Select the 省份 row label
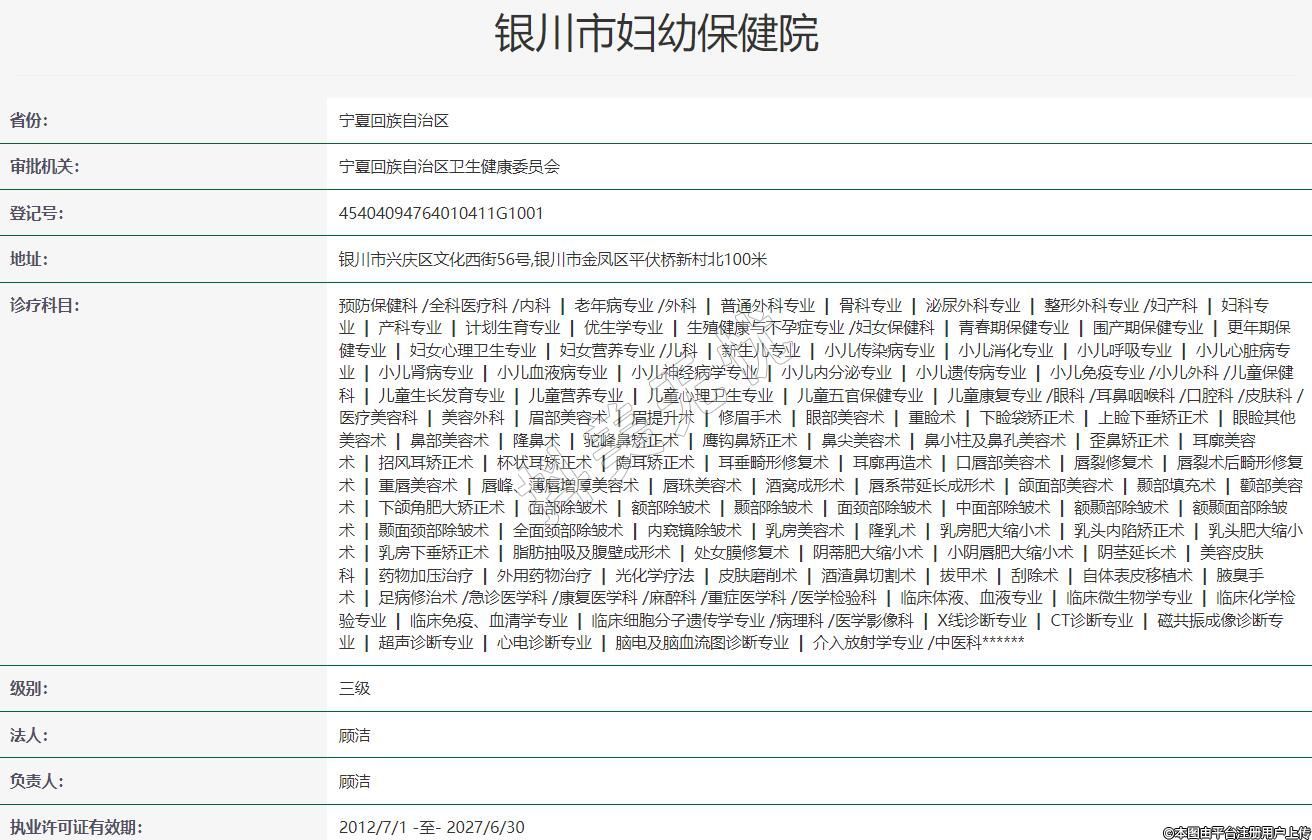This screenshot has height=840, width=1312. point(29,121)
